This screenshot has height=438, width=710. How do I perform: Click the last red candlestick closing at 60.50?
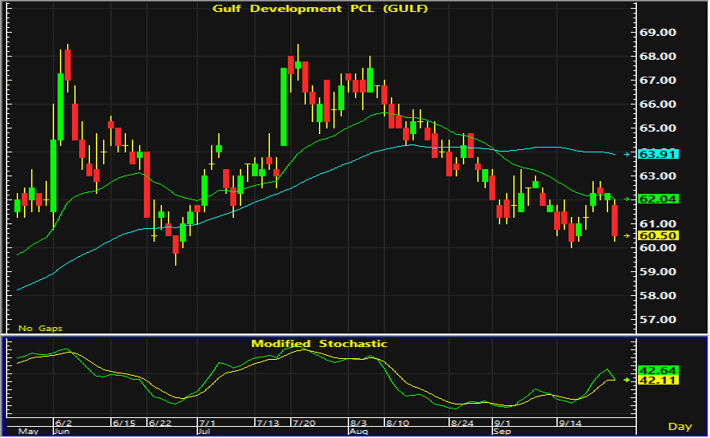click(x=614, y=220)
